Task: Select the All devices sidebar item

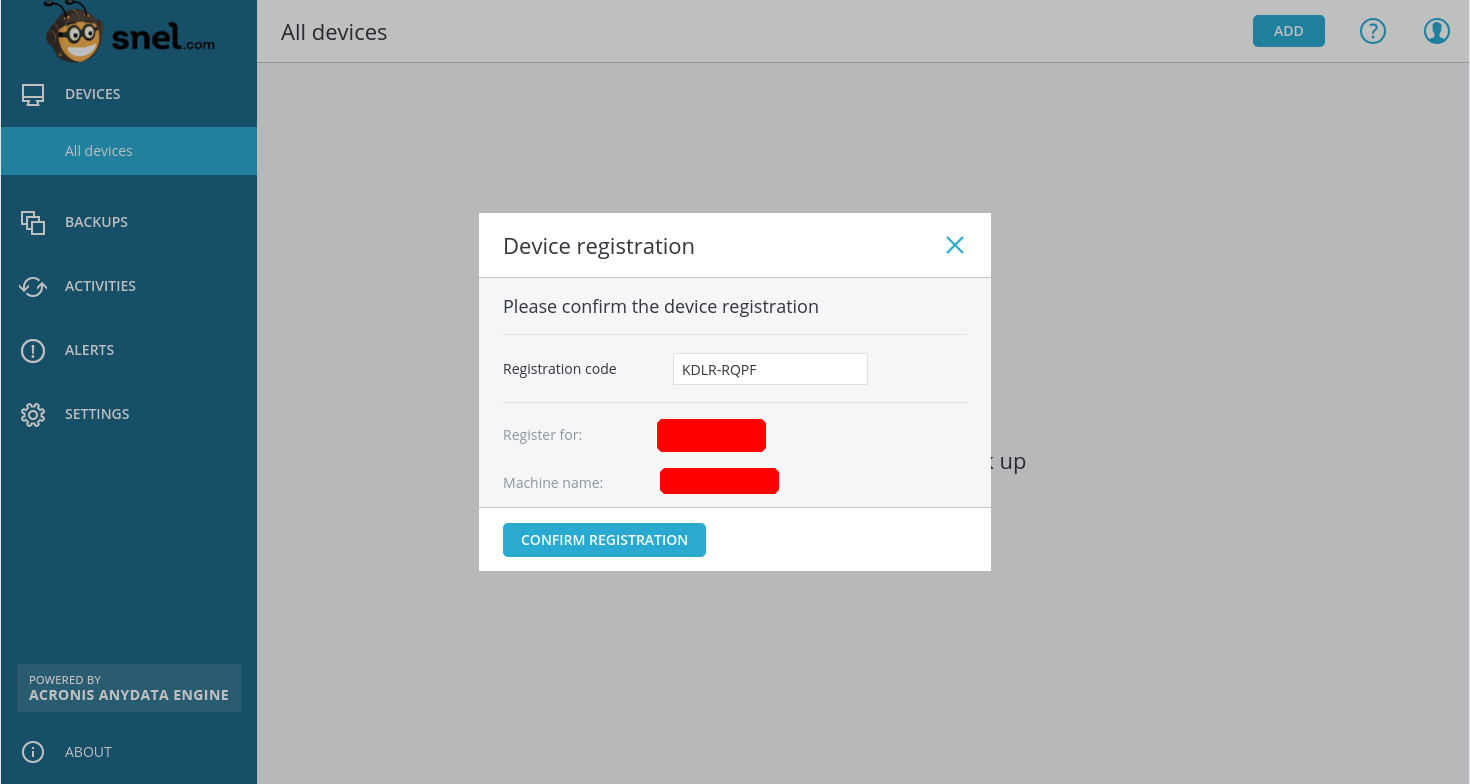Action: tap(99, 151)
